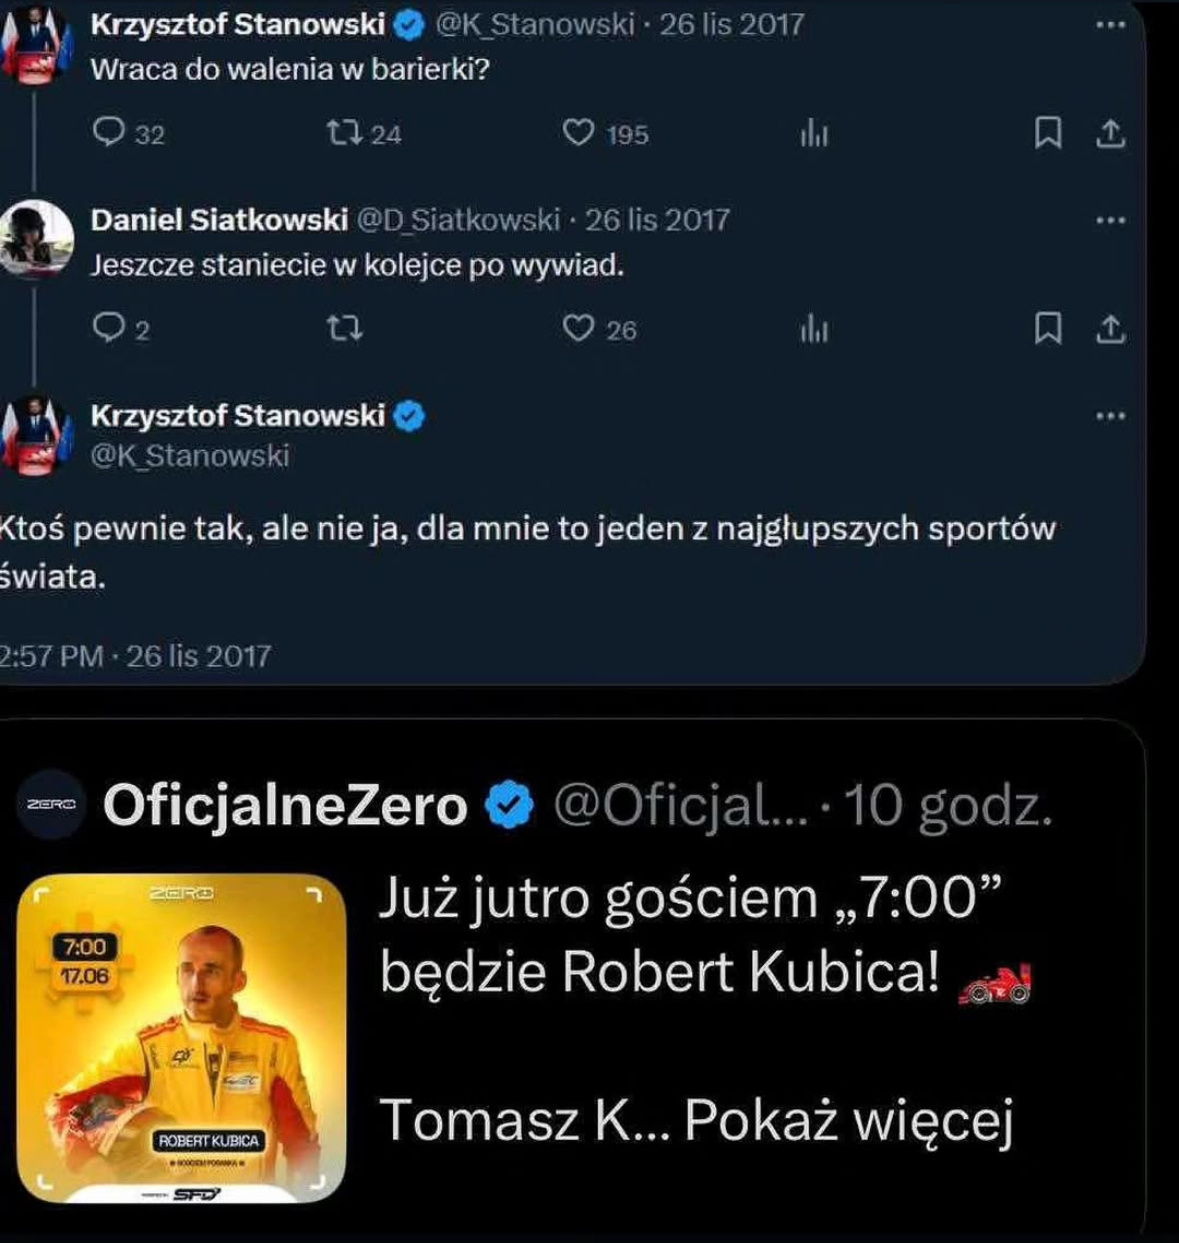This screenshot has width=1179, height=1243.
Task: View analytics of Siatkowski's tweet
Action: click(814, 329)
